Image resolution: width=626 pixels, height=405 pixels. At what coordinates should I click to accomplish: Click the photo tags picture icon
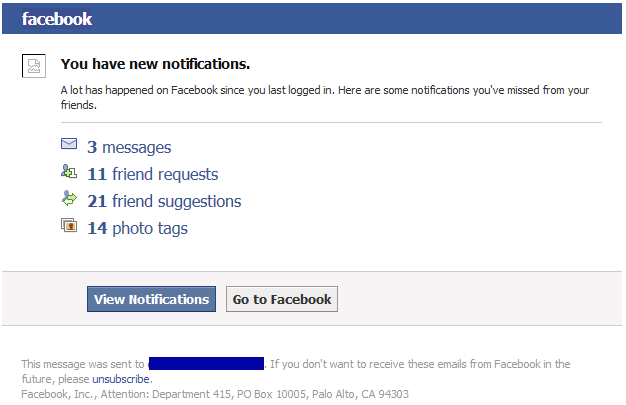(x=69, y=226)
